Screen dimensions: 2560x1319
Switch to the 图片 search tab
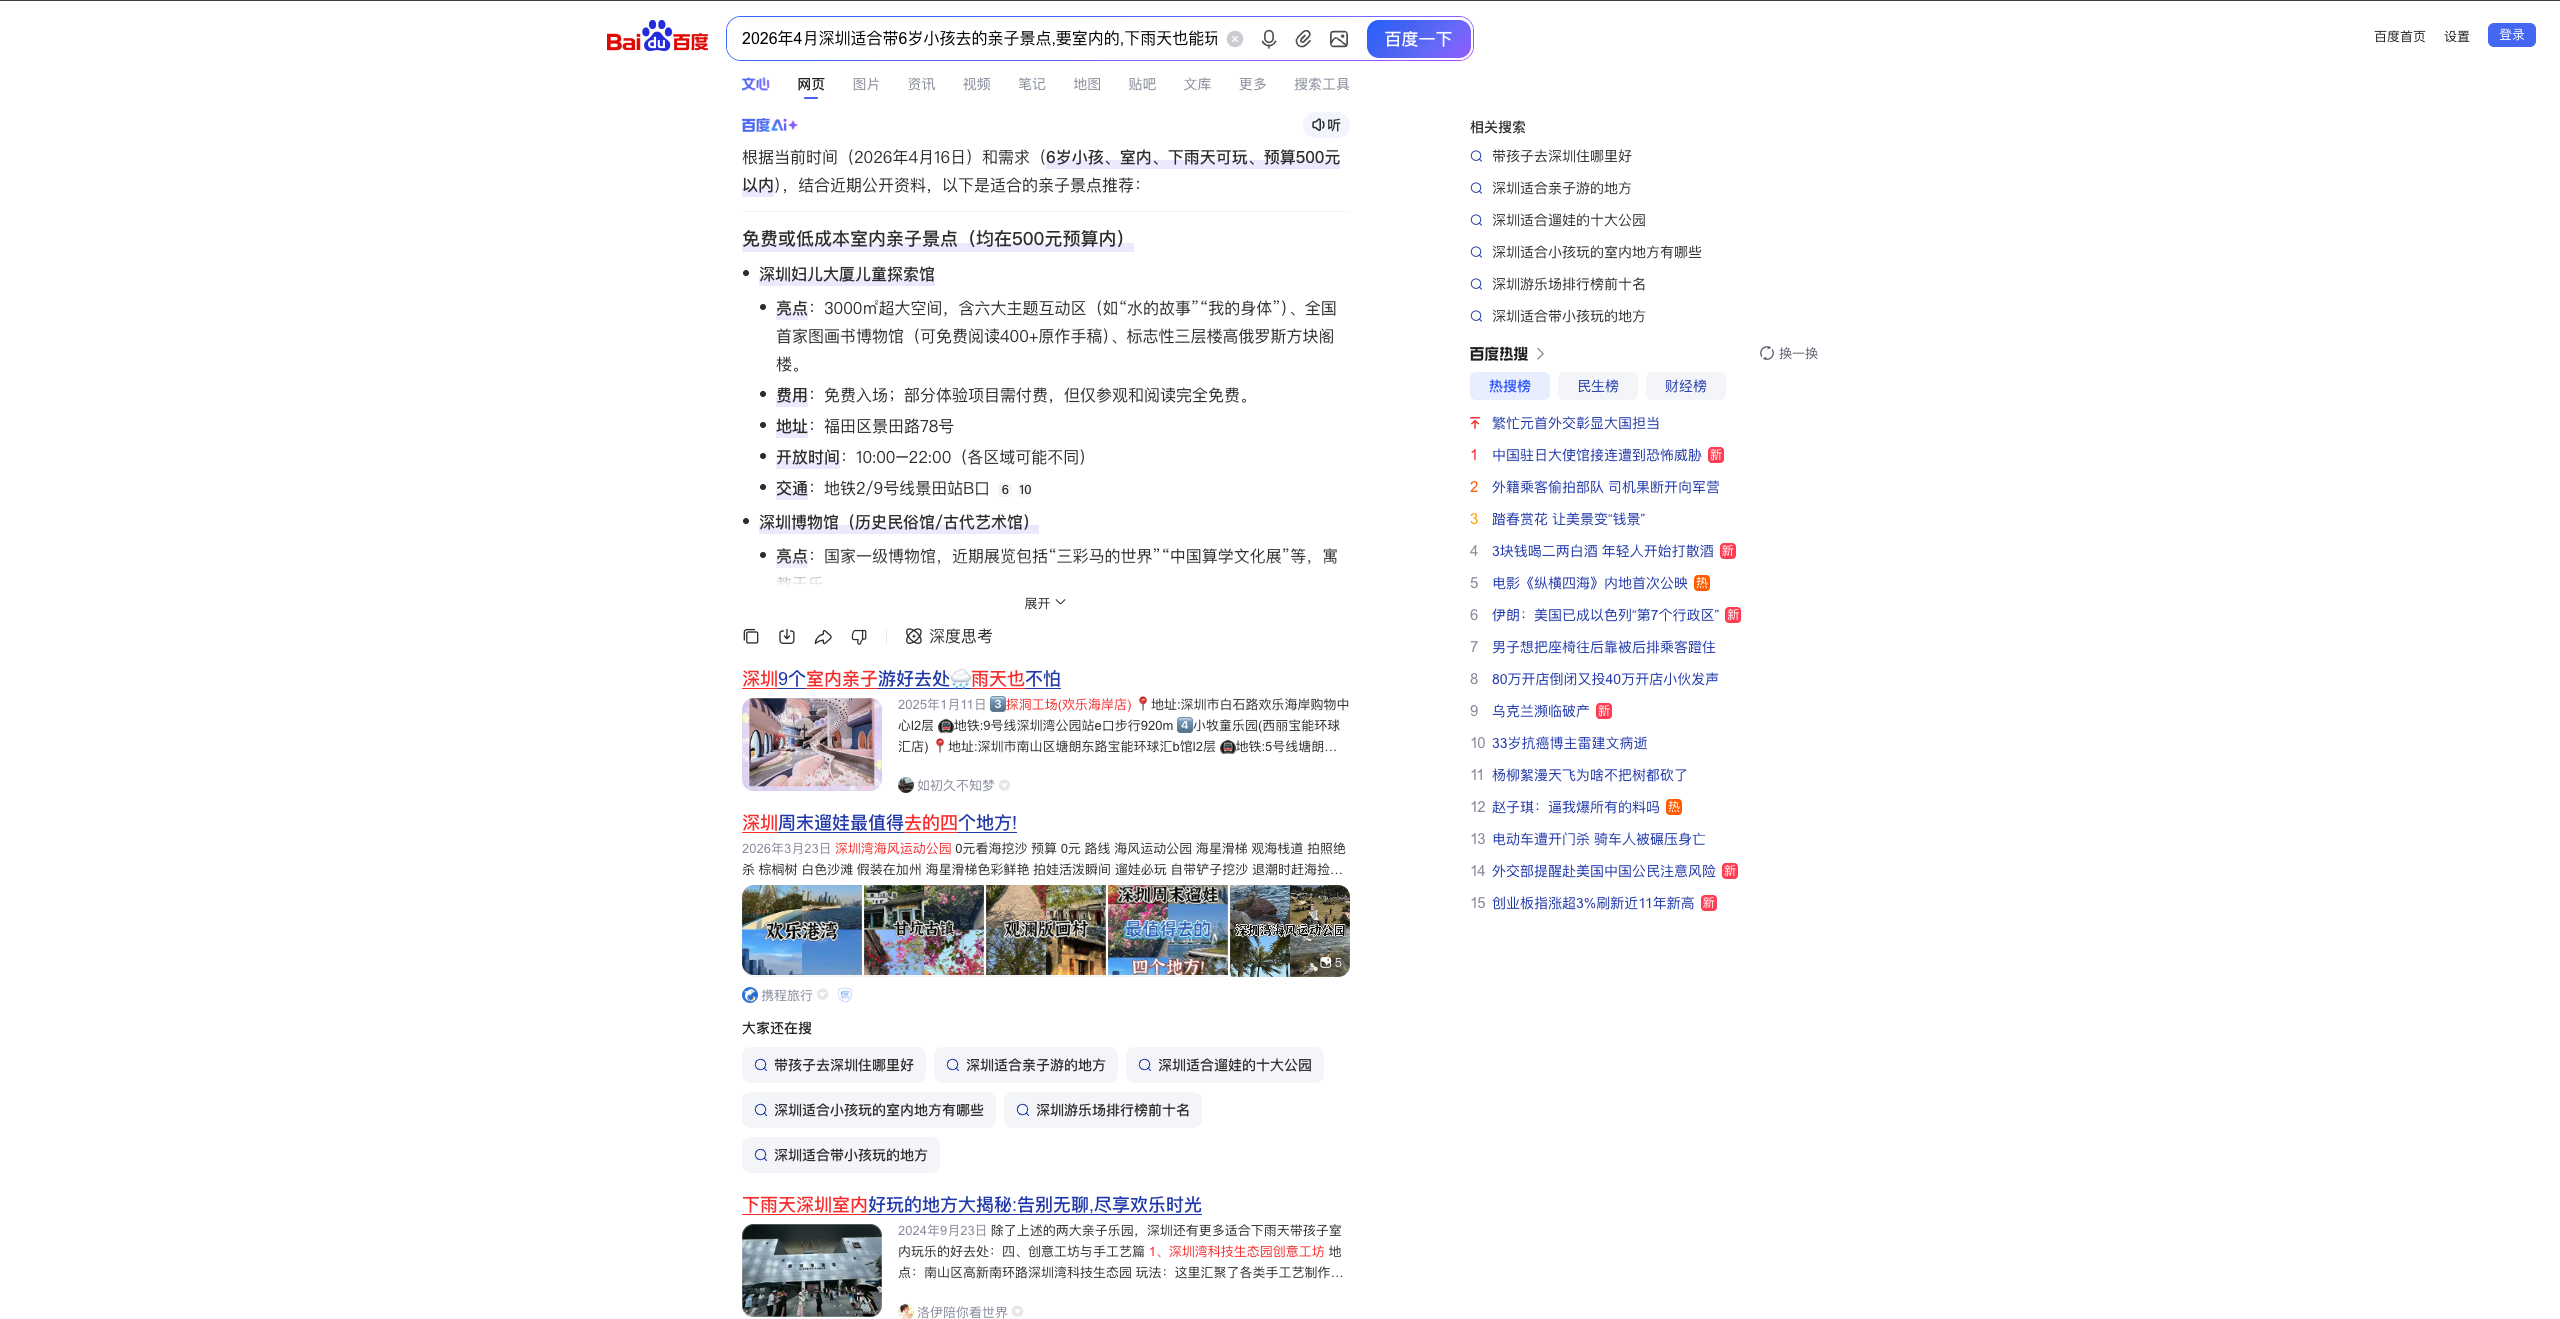click(x=865, y=84)
